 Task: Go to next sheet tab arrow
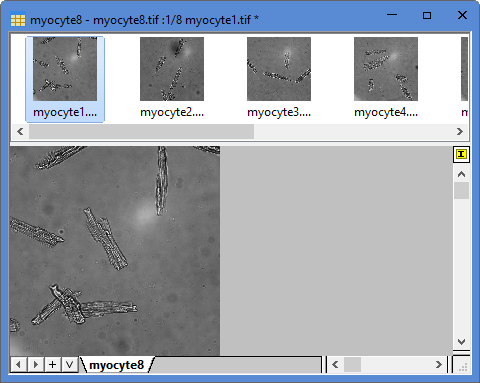[x=36, y=365]
